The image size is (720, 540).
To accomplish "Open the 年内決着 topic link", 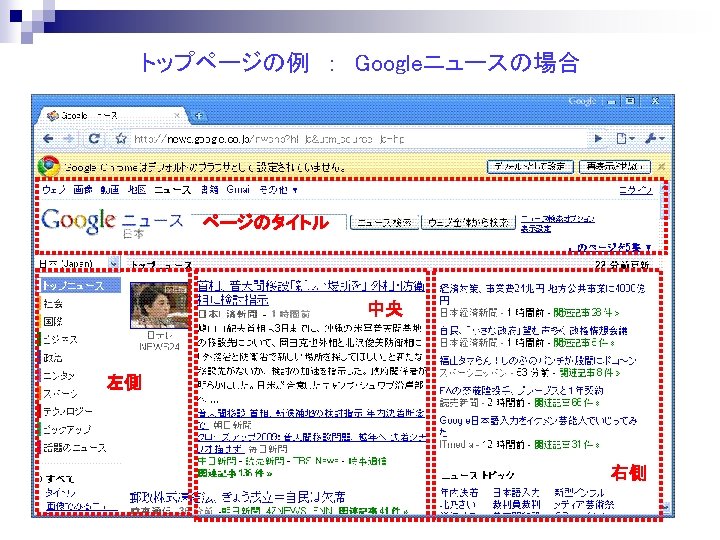I will [x=459, y=493].
